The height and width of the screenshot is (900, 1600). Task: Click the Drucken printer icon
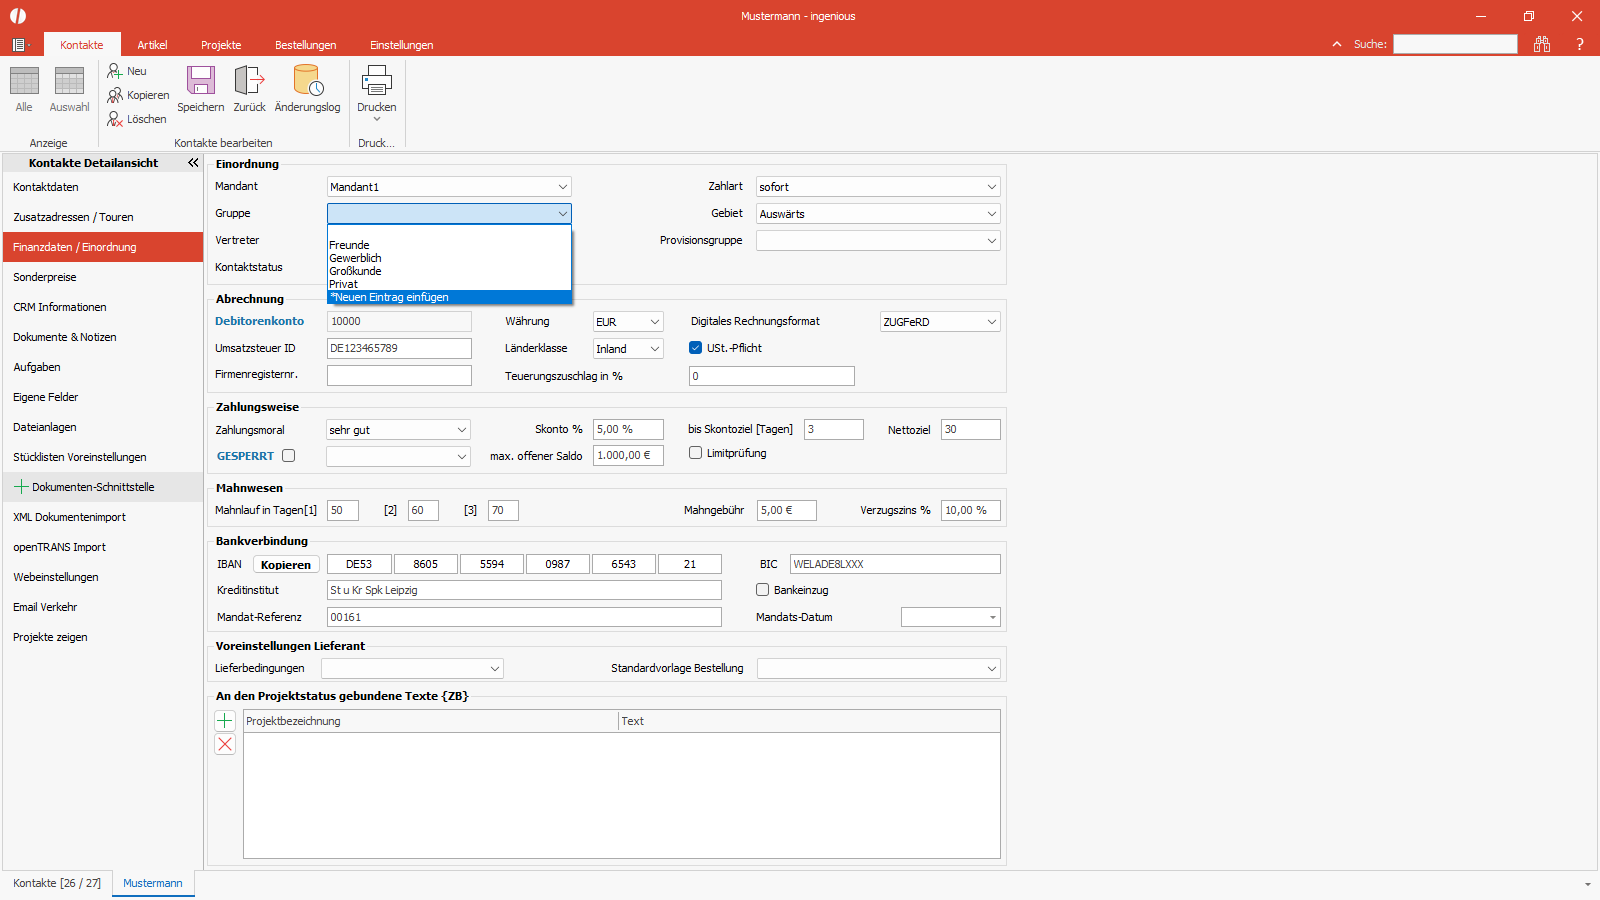click(376, 81)
